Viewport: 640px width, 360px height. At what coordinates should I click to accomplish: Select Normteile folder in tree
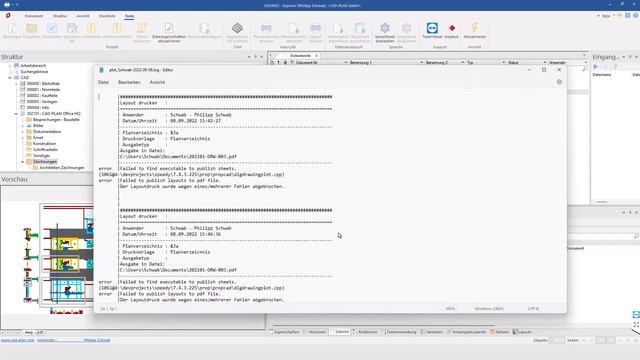[x=43, y=89]
